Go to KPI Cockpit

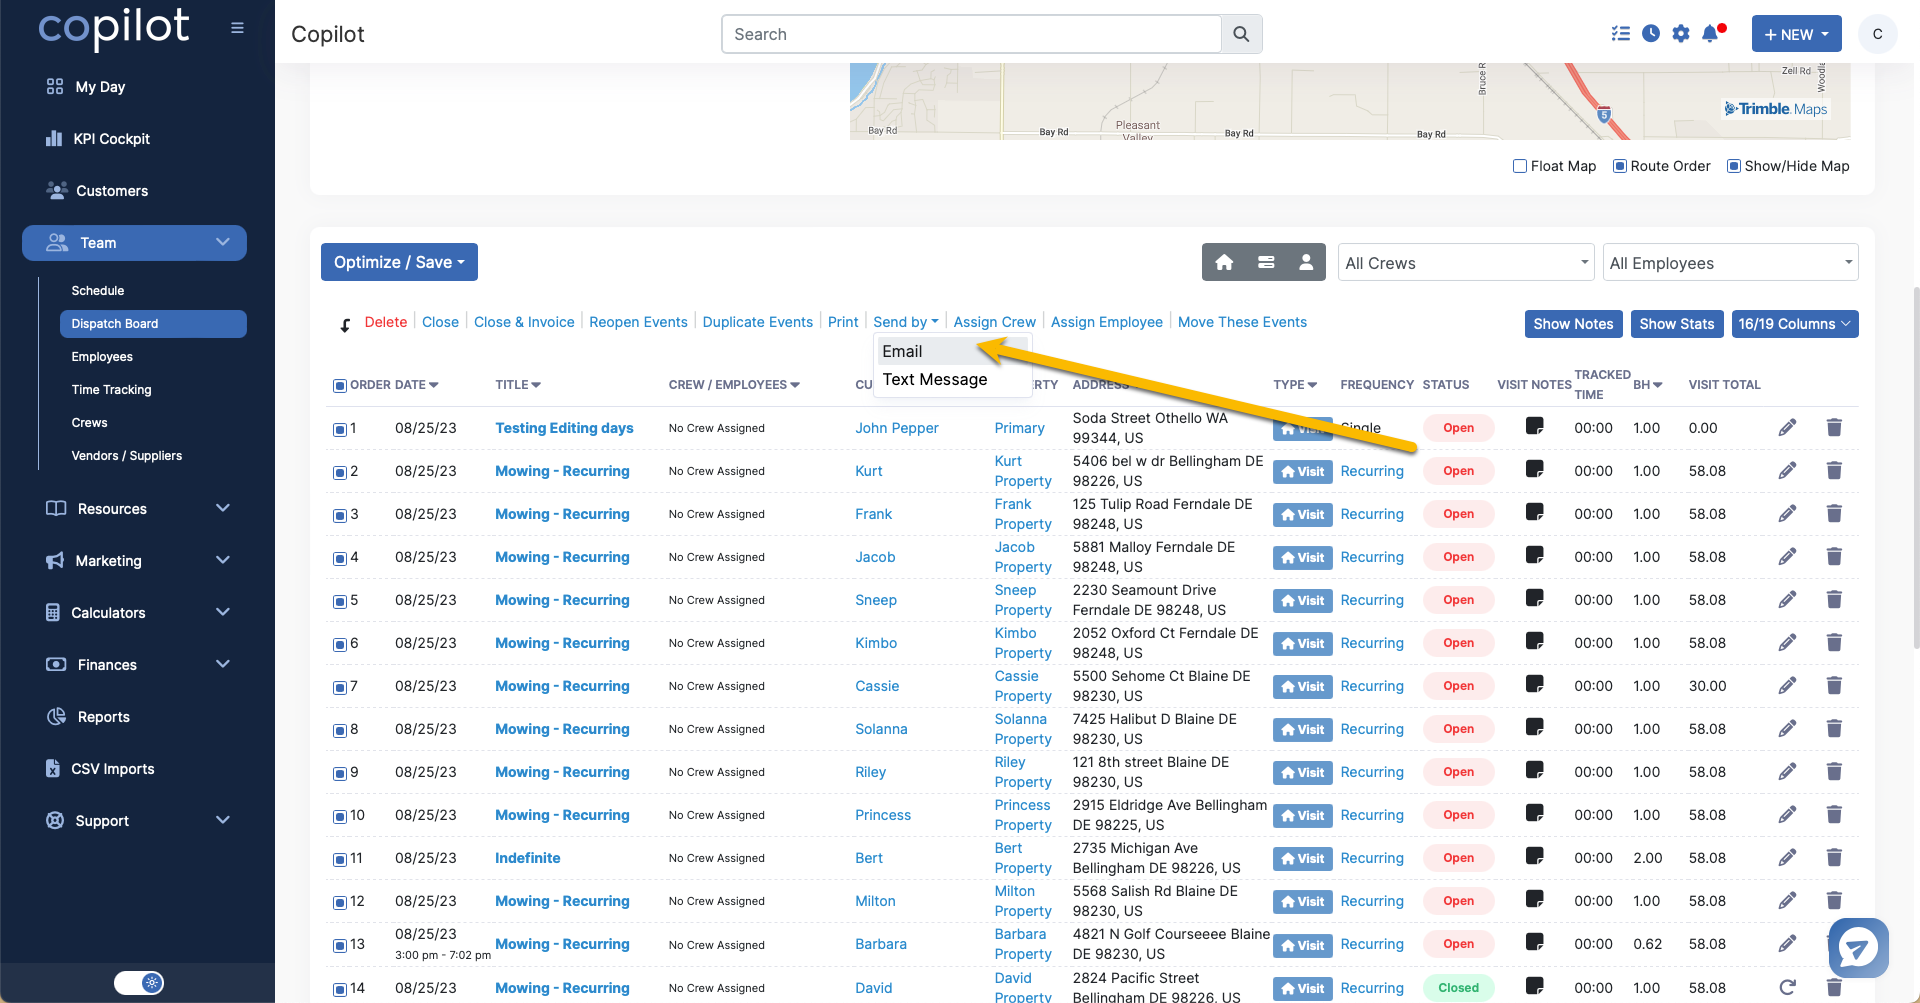point(111,139)
